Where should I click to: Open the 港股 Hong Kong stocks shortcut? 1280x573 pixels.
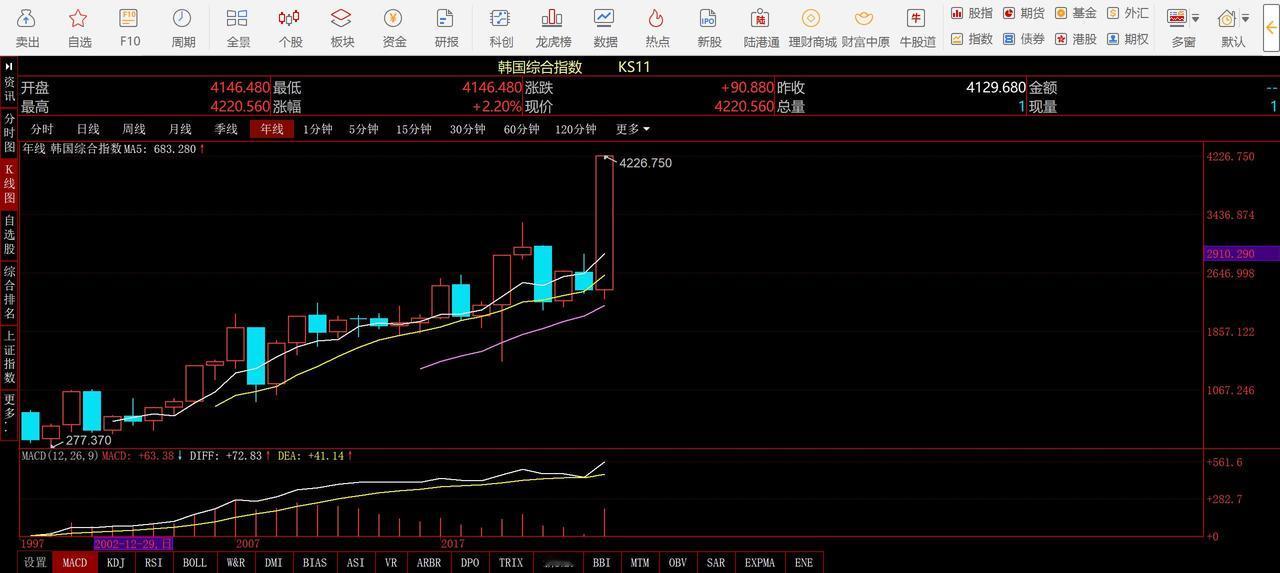tap(1075, 39)
